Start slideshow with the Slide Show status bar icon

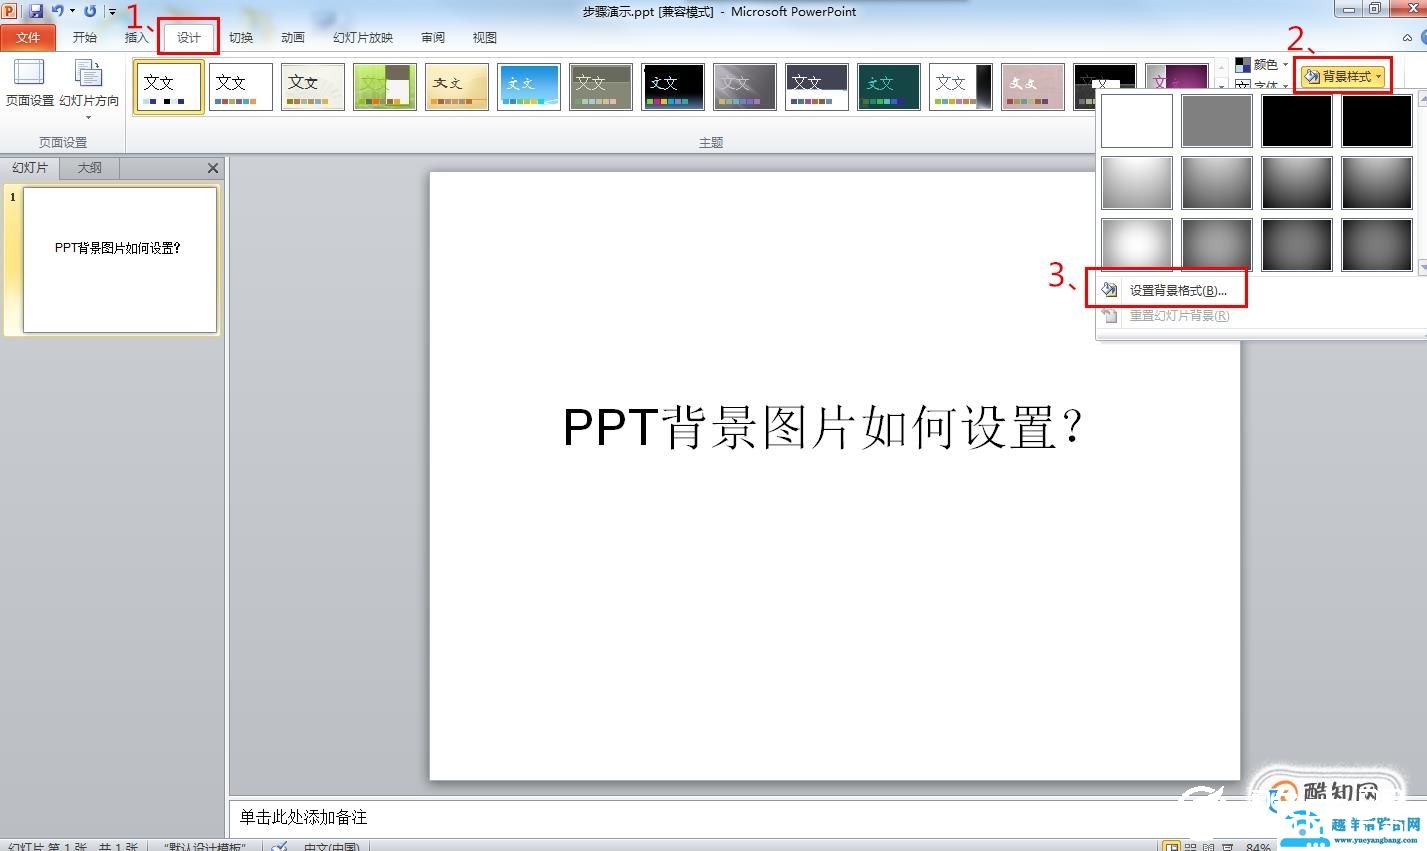1227,845
